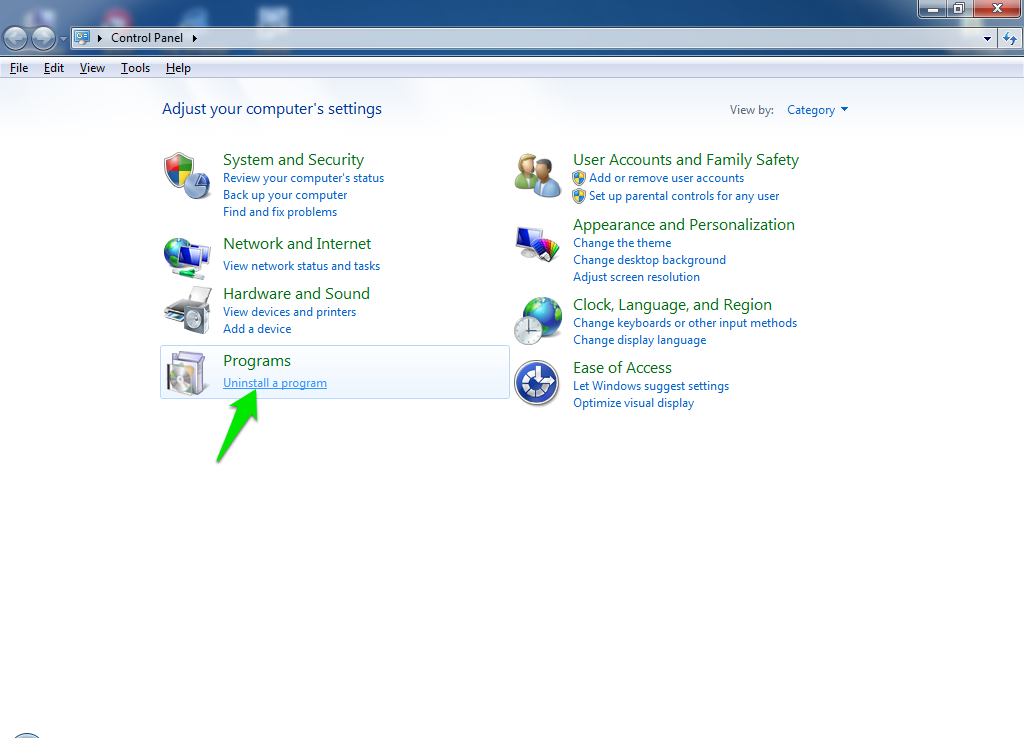Click Adjust screen resolution link
This screenshot has width=1024, height=738.
click(x=636, y=277)
